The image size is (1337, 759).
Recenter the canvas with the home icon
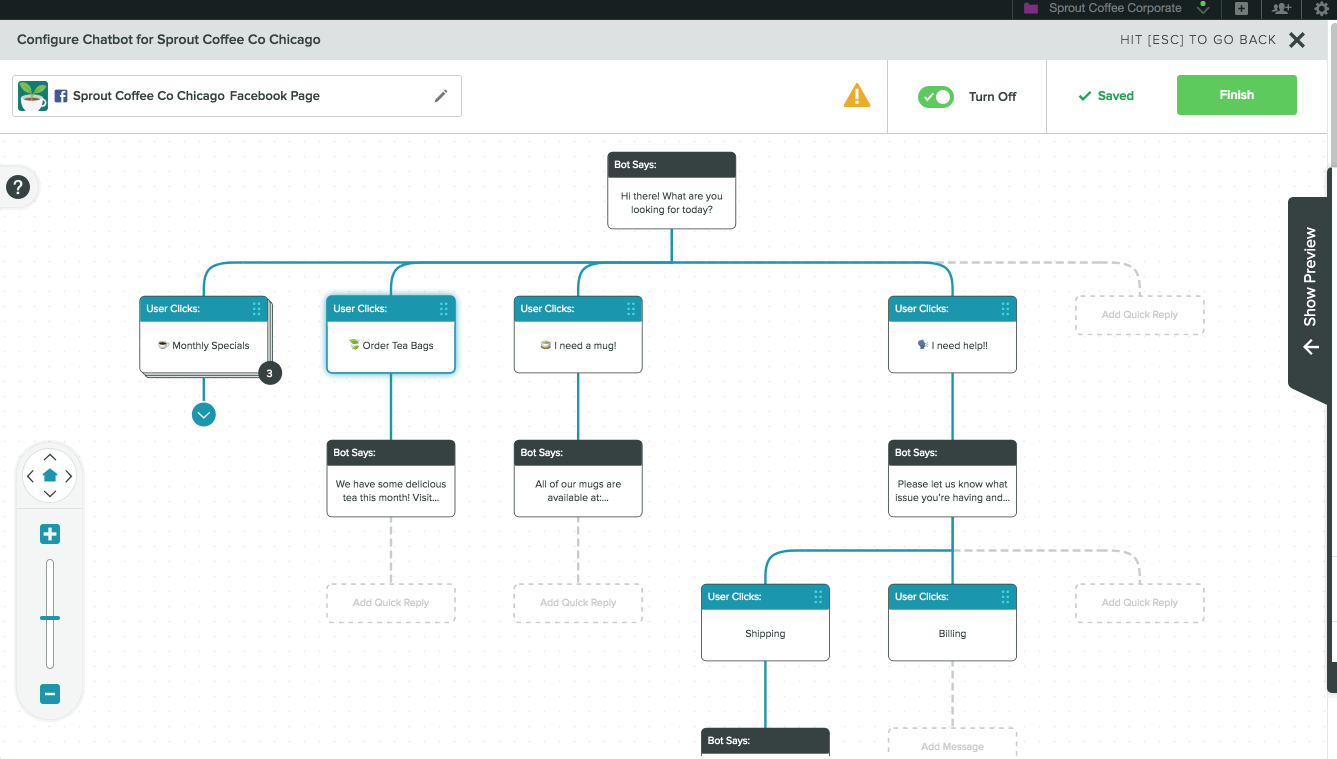(x=50, y=476)
